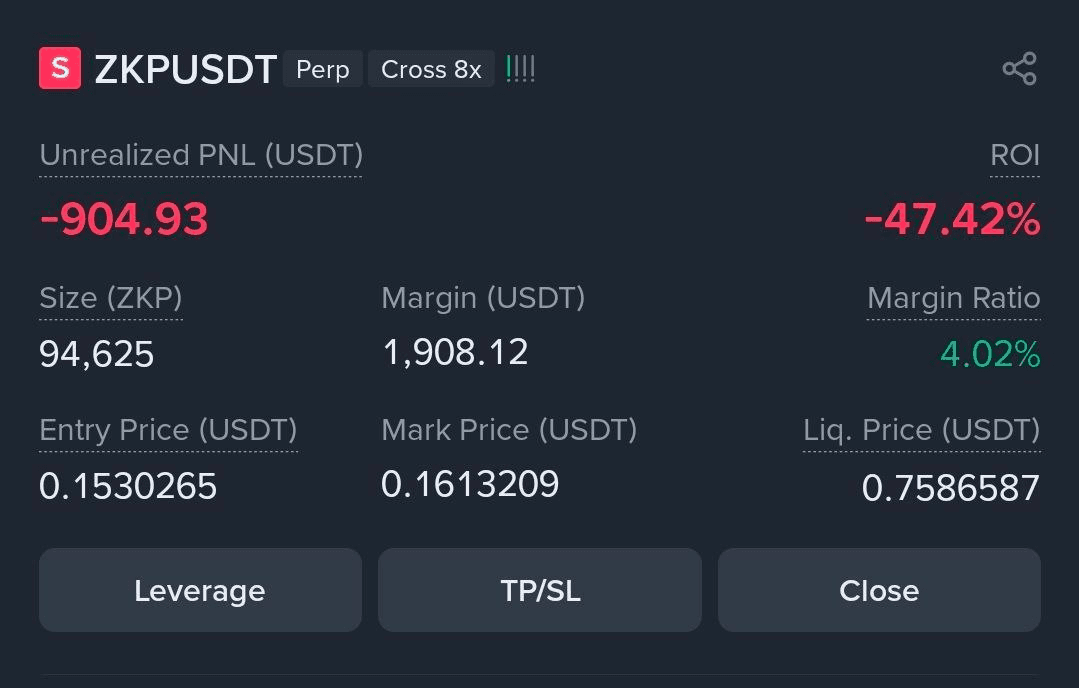Viewport: 1079px width, 688px height.
Task: Tap the Margin Ratio label
Action: click(953, 298)
